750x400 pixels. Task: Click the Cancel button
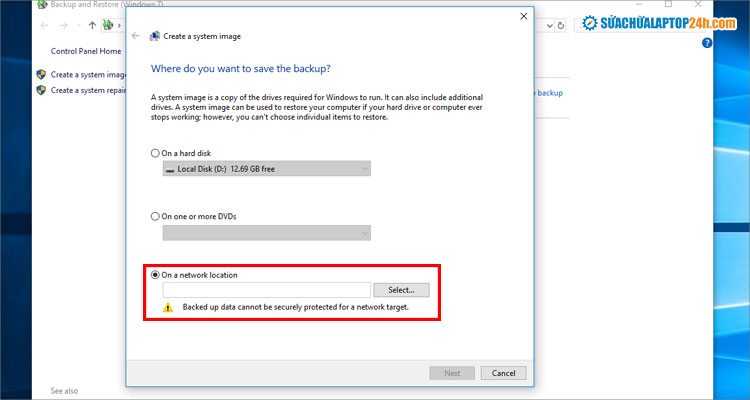(x=503, y=373)
